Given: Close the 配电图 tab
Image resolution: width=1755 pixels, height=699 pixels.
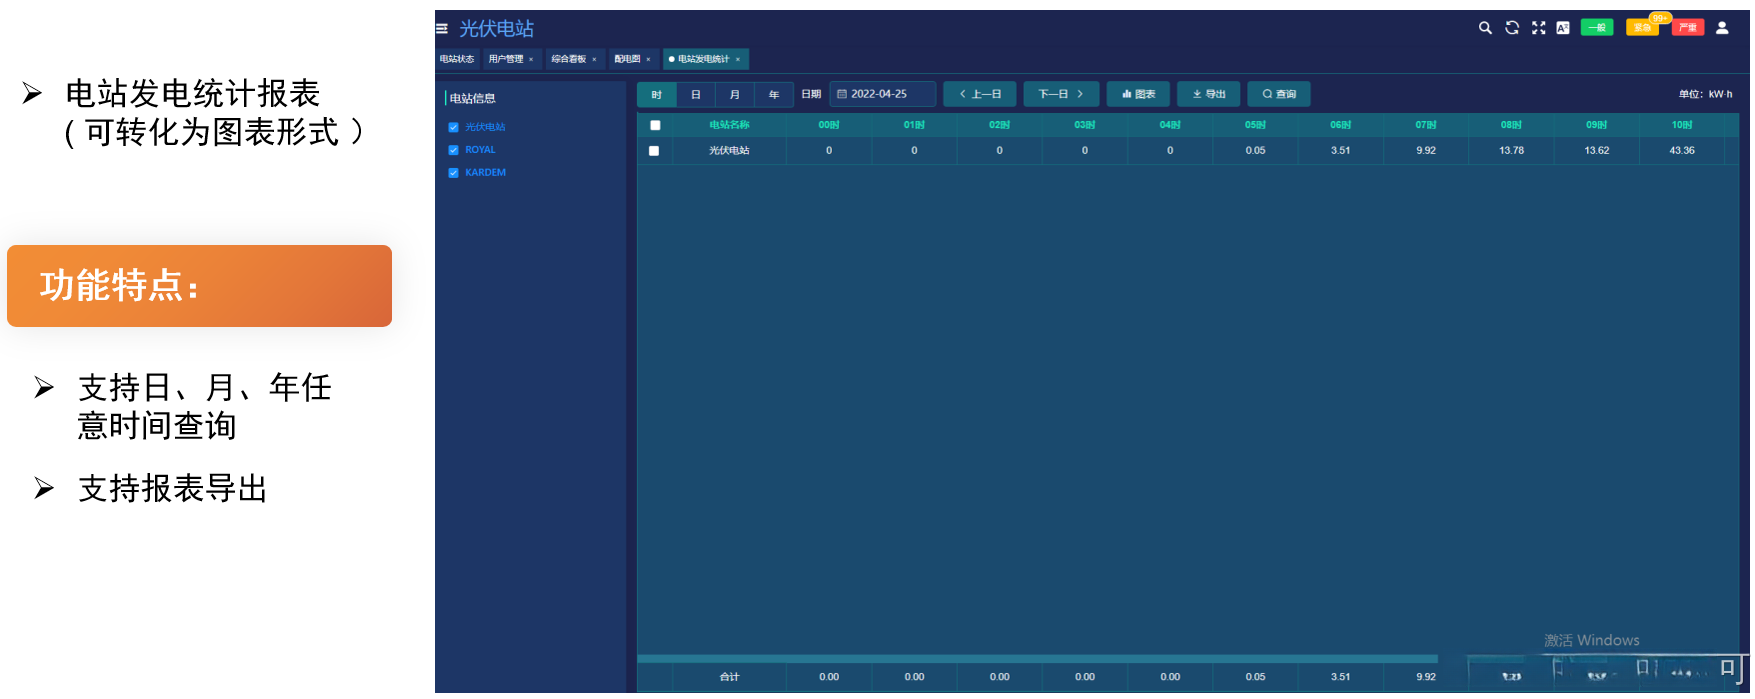Looking at the screenshot, I should 648,59.
